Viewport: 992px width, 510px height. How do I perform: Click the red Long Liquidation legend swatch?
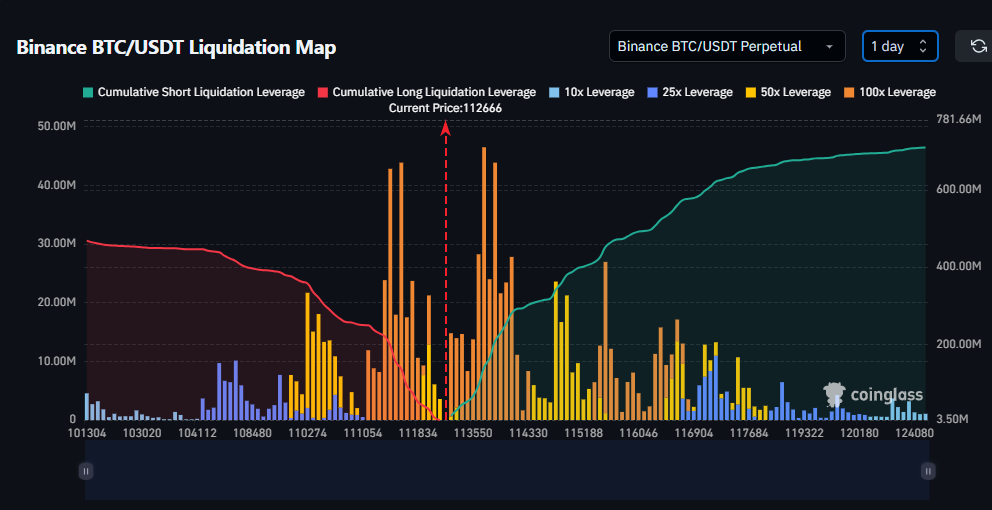pyautogui.click(x=322, y=92)
